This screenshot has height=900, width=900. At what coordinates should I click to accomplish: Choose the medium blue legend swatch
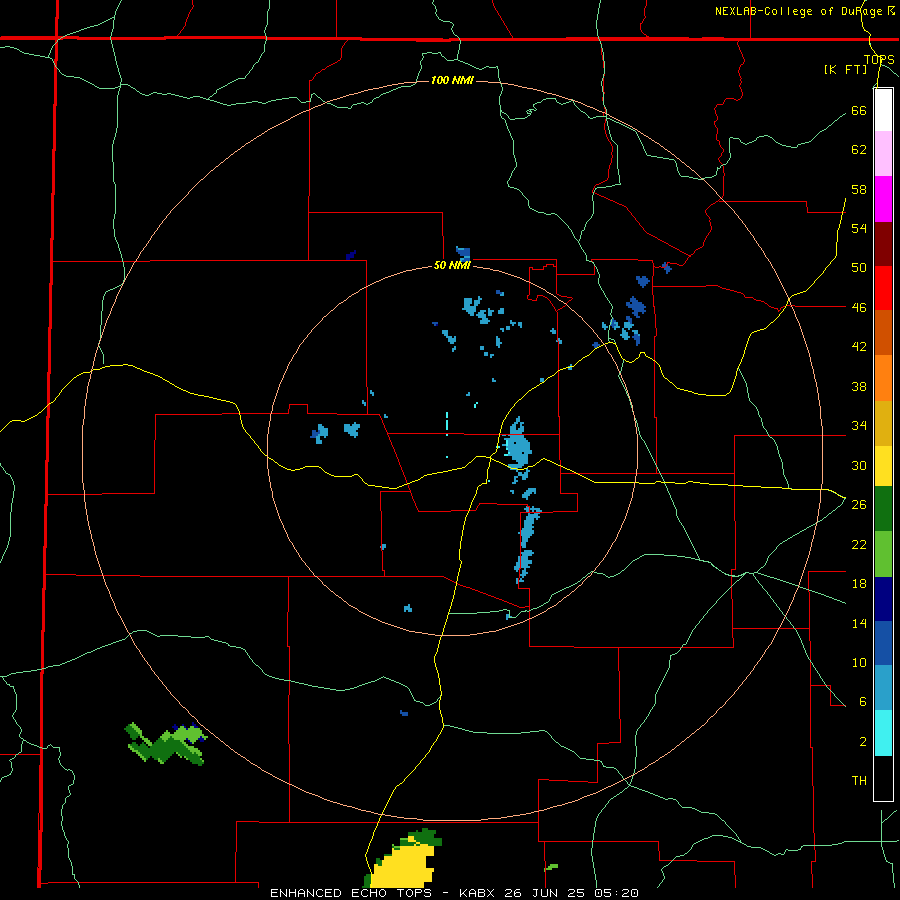click(883, 643)
